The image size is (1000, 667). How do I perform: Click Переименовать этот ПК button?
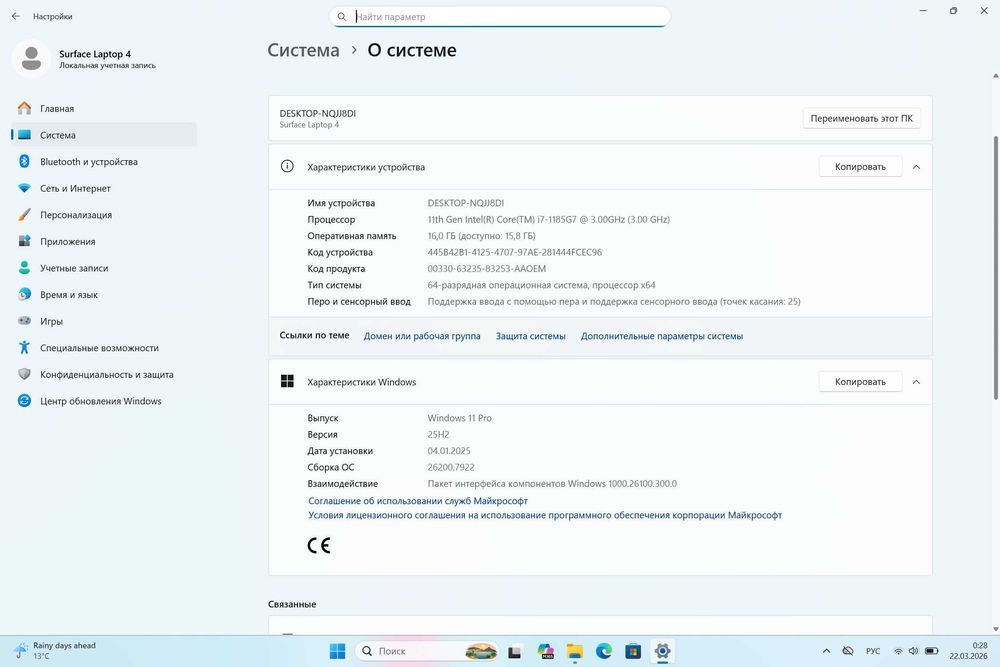[861, 119]
